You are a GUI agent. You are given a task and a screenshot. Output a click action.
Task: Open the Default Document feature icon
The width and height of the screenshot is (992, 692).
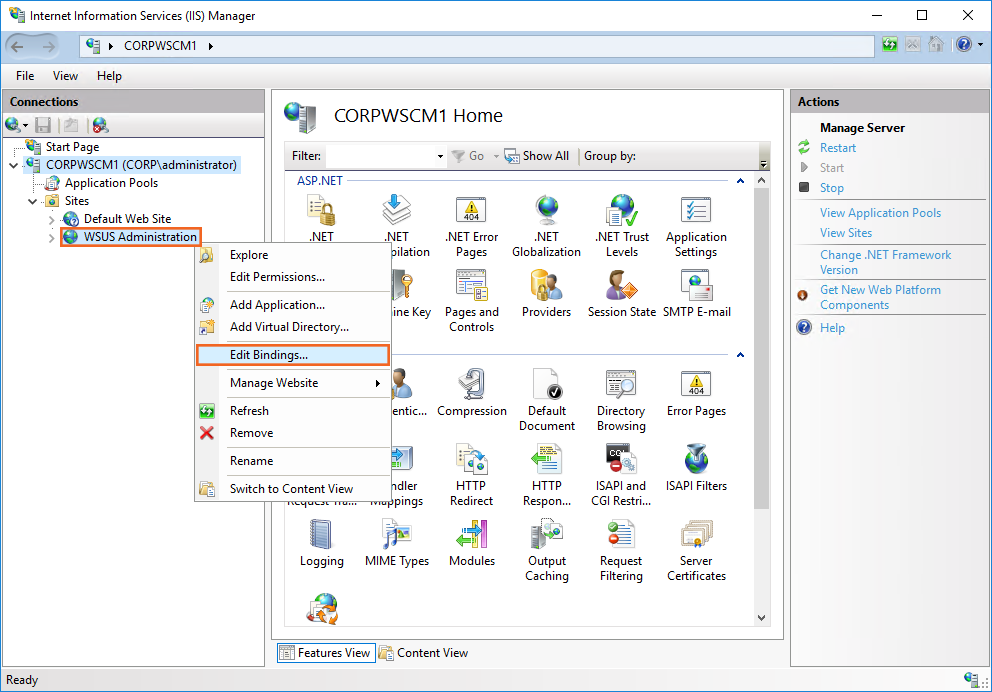546,399
